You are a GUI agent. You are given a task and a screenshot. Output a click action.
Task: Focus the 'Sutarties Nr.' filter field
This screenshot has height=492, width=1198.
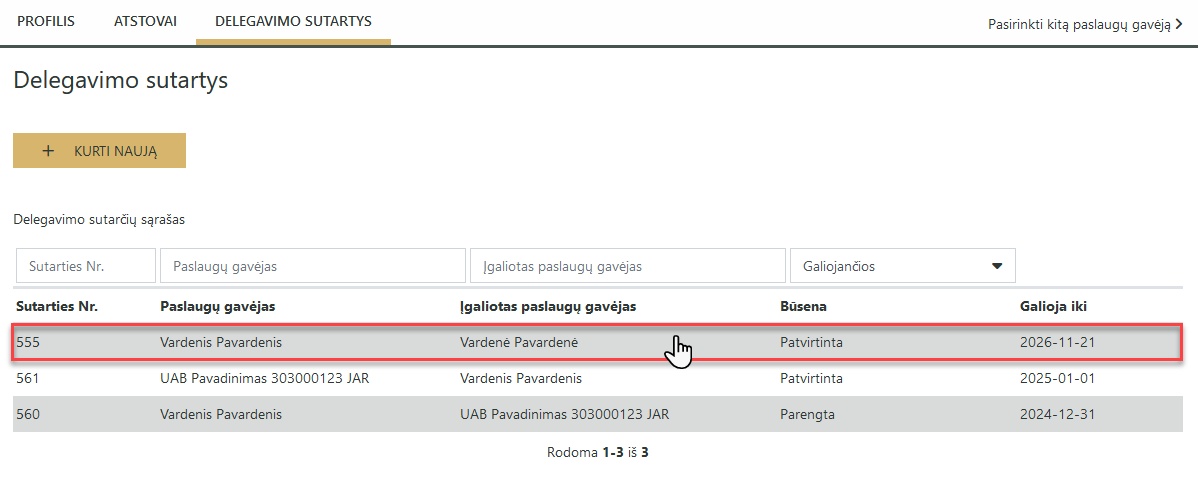click(x=86, y=266)
